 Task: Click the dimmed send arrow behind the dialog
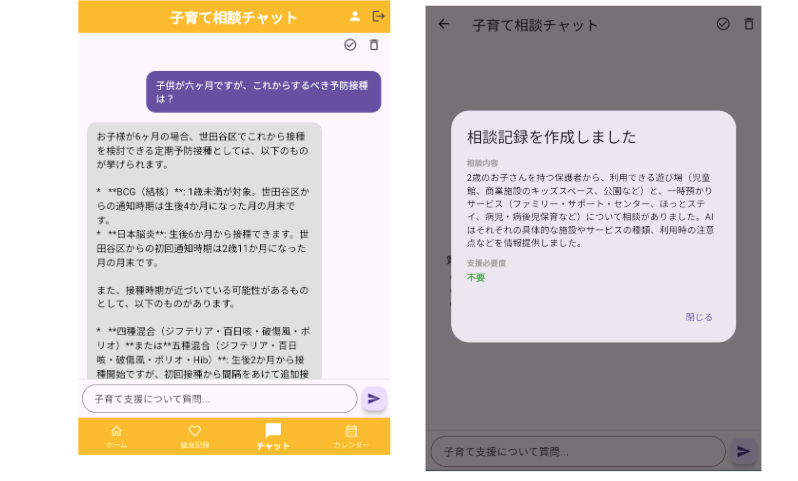click(x=743, y=451)
